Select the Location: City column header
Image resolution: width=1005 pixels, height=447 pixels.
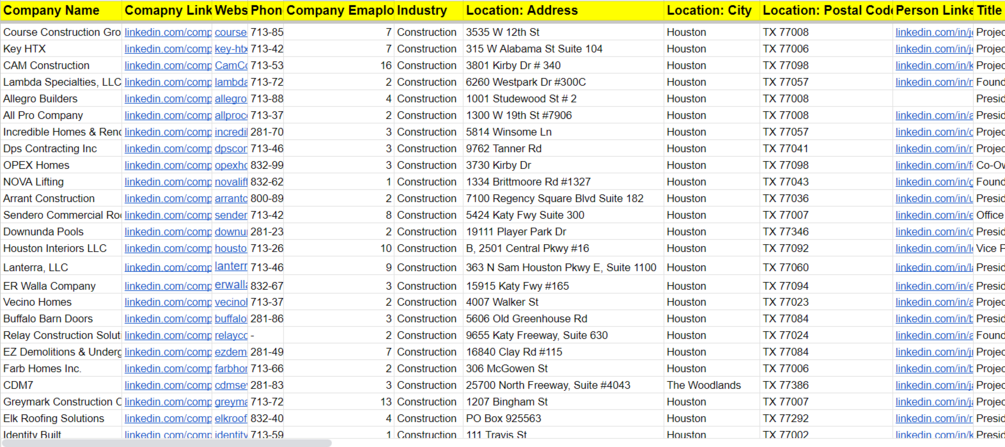711,10
